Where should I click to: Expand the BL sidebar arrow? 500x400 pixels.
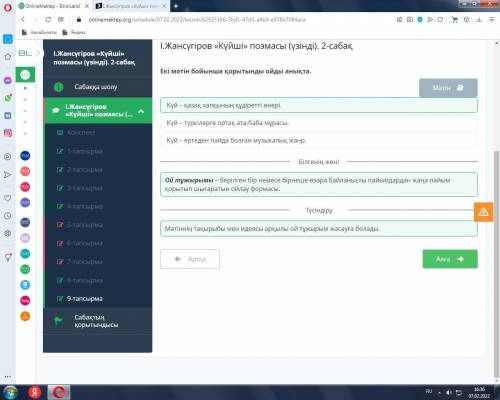coord(38,53)
